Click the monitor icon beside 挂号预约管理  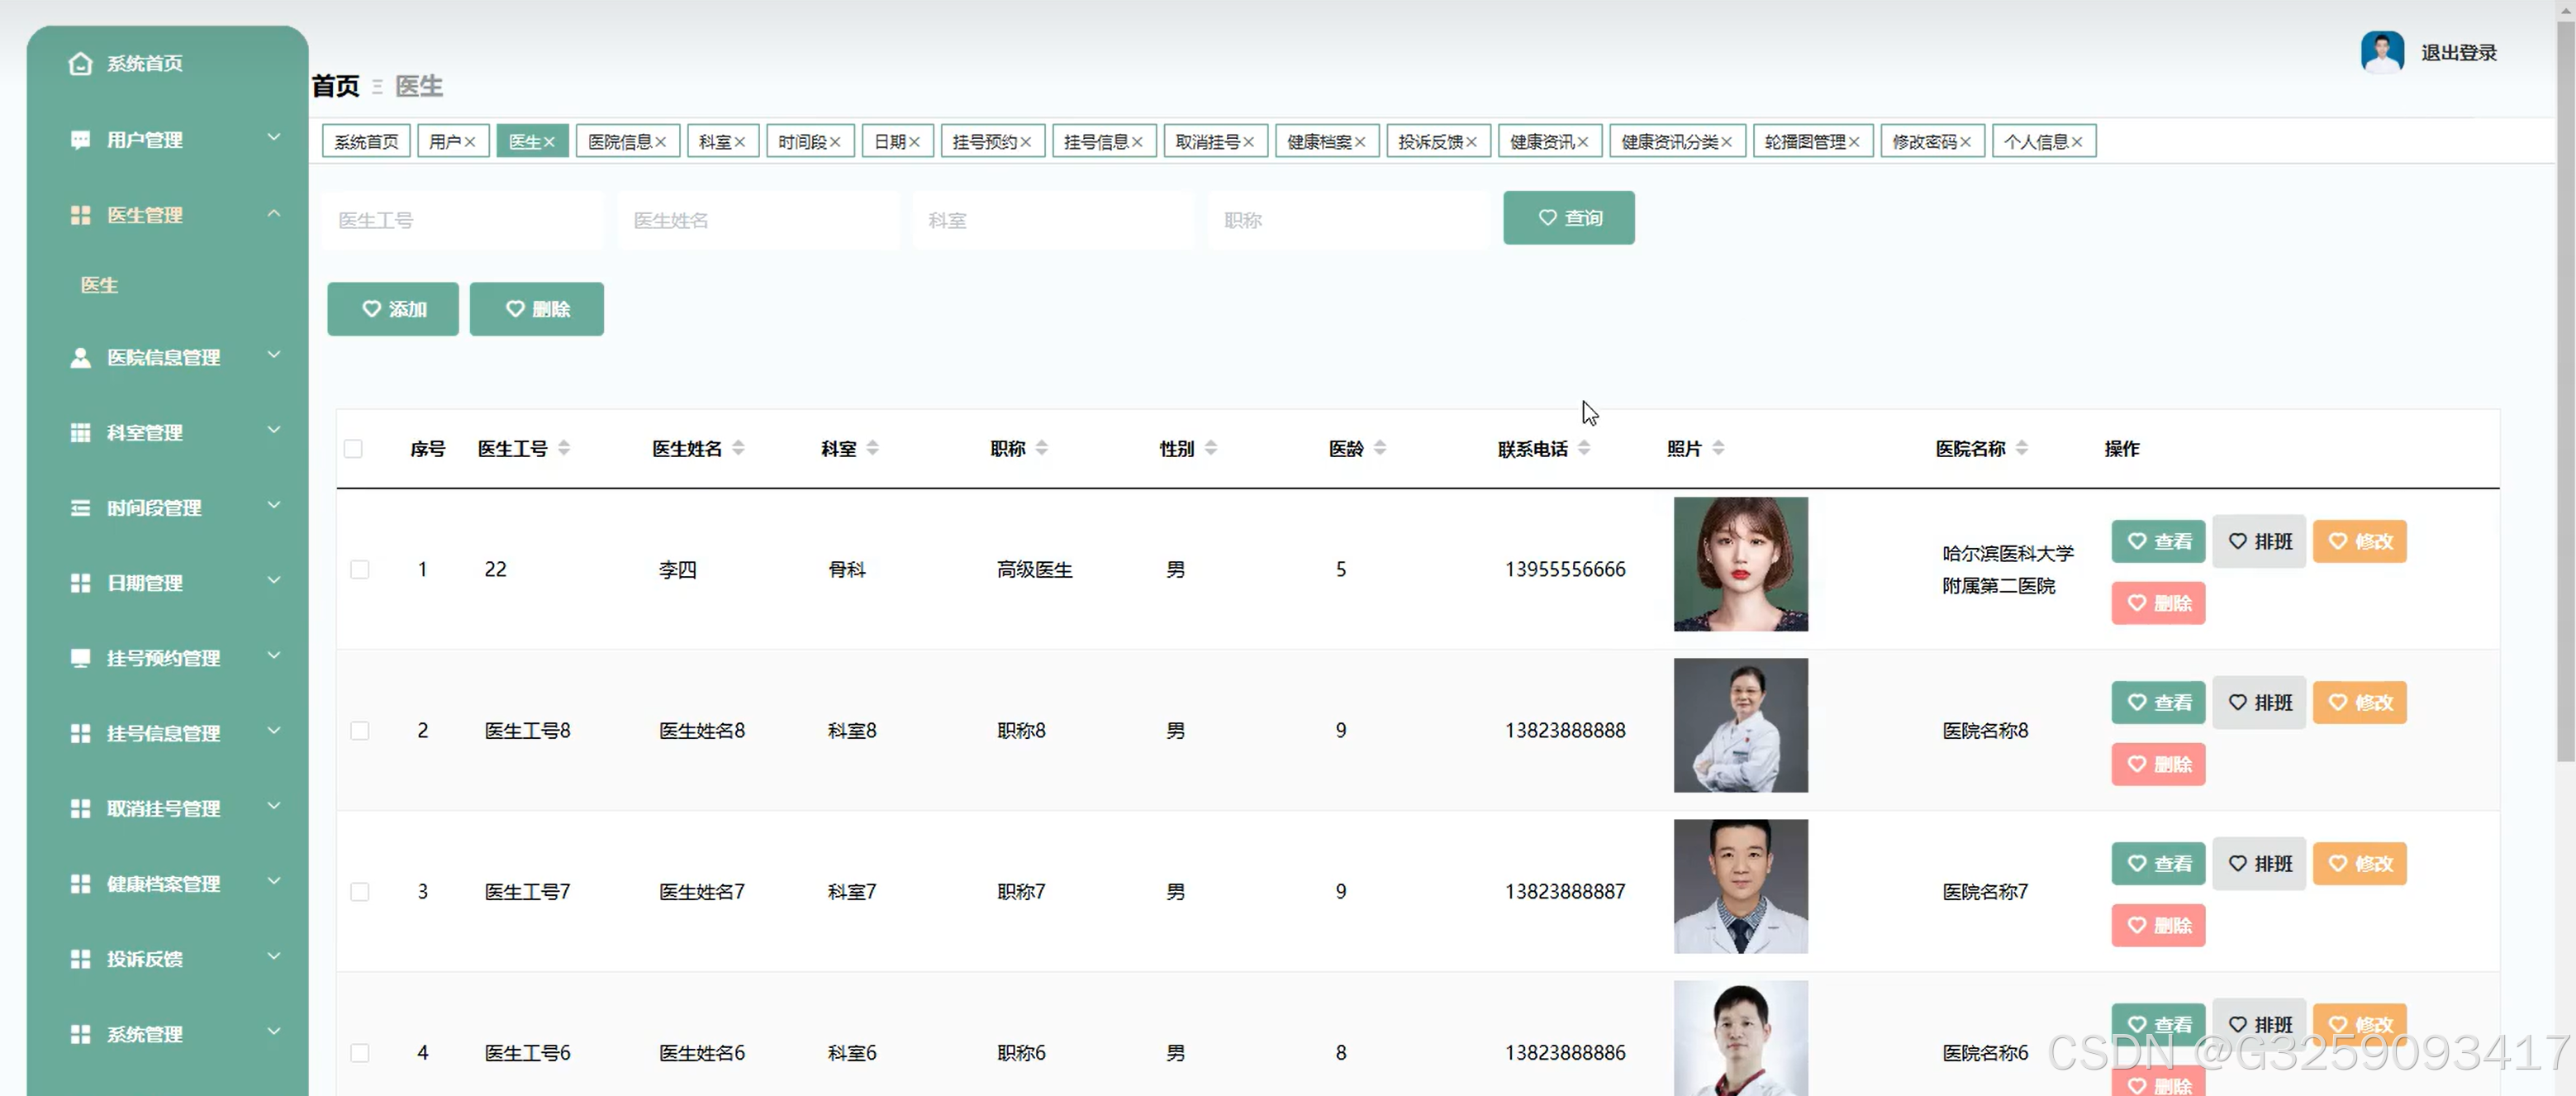click(x=80, y=658)
